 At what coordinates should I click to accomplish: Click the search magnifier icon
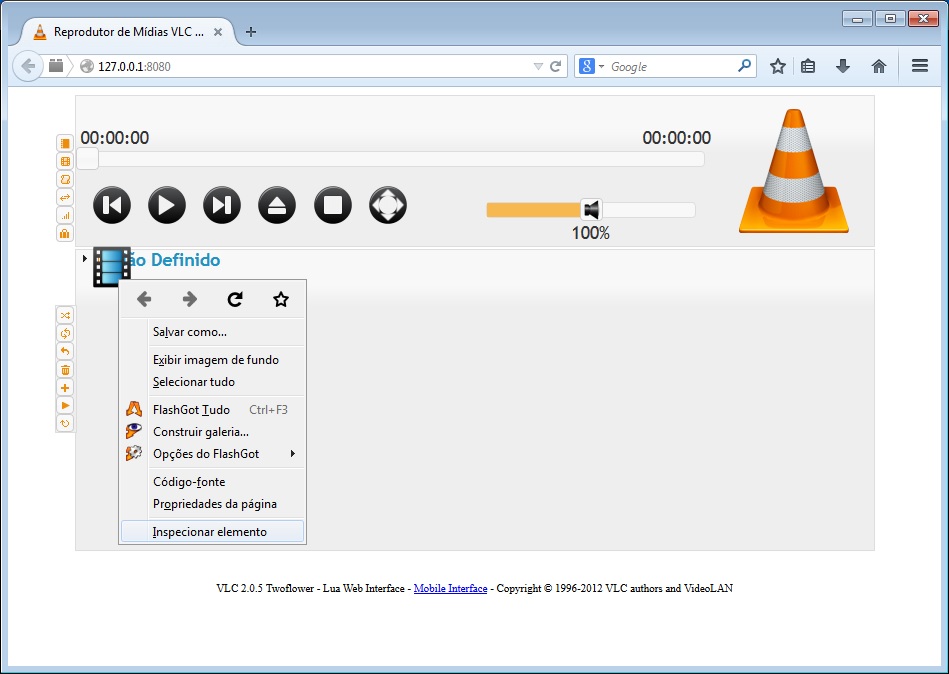[x=744, y=65]
